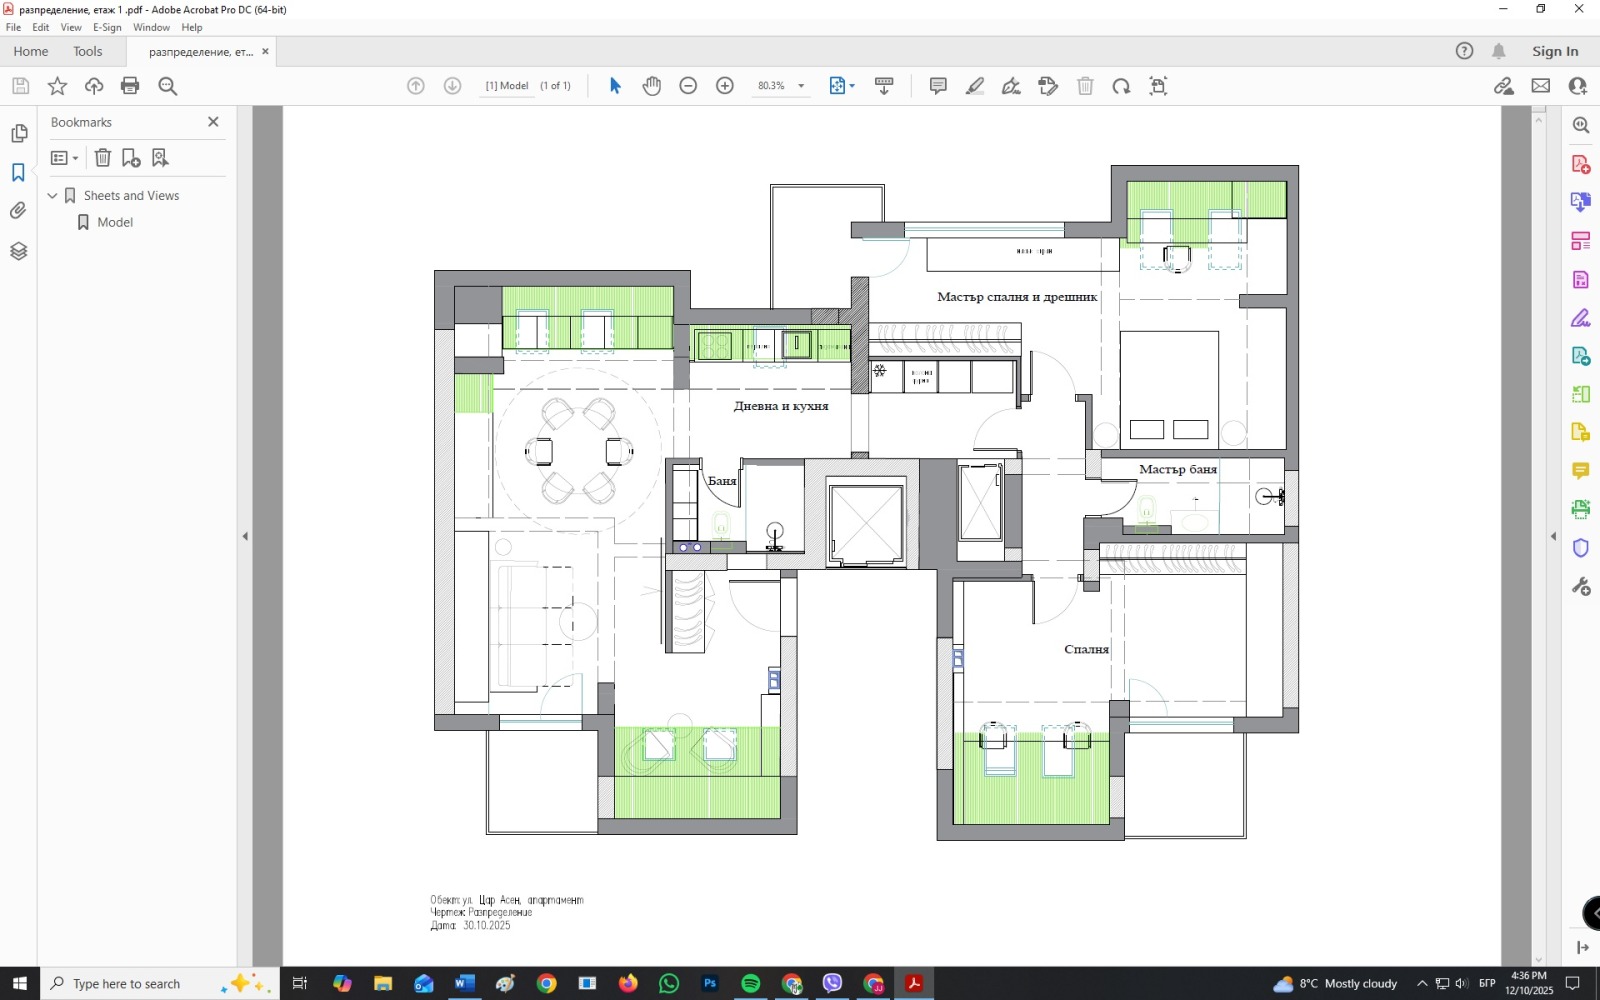The width and height of the screenshot is (1600, 1000).
Task: Switch to the Tools tab
Action: pyautogui.click(x=87, y=51)
